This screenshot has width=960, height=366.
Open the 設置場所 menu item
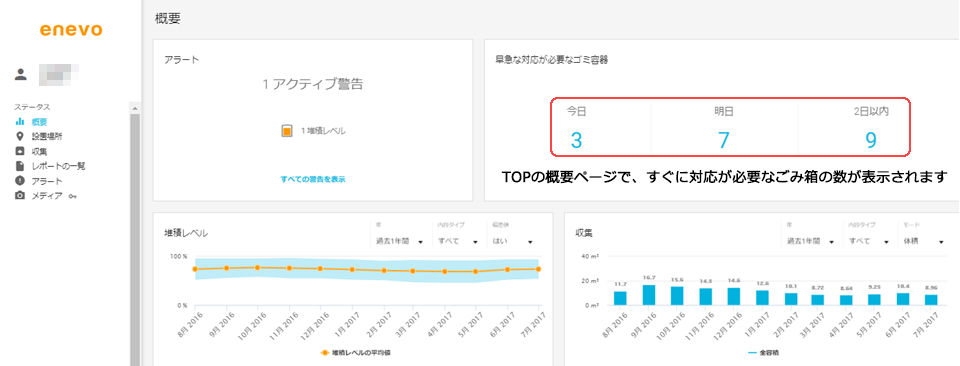click(47, 136)
